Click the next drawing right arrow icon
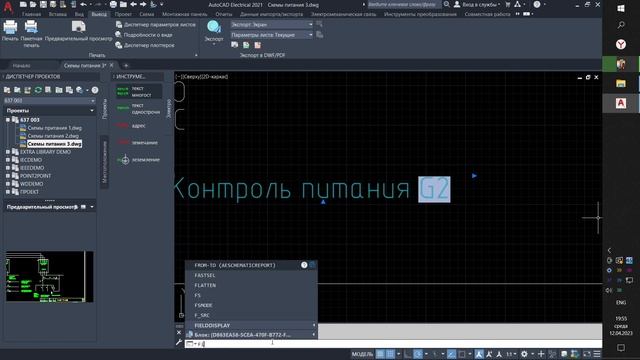 click(143, 4)
